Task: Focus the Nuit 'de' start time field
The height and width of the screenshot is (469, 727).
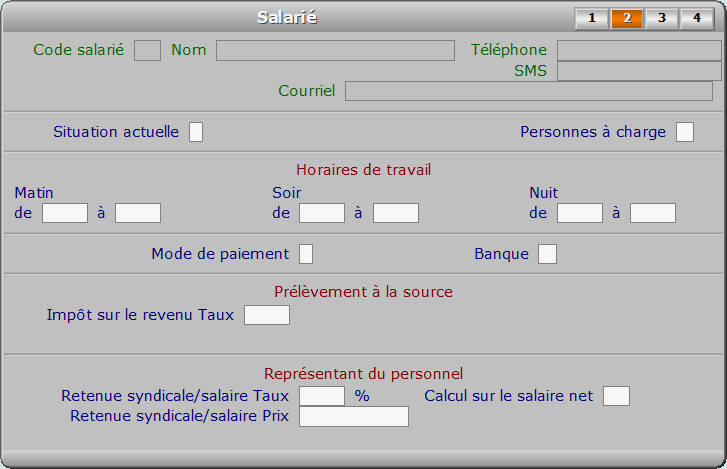Action: (580, 213)
